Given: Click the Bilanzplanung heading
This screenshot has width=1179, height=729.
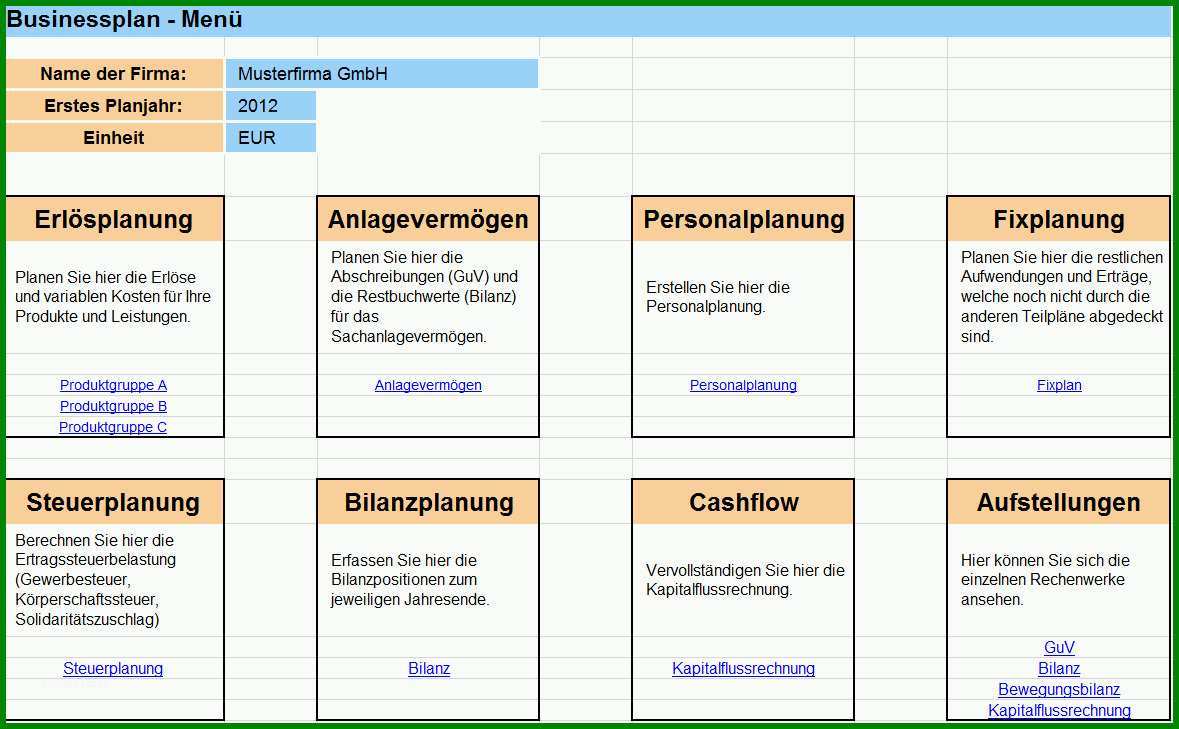Looking at the screenshot, I should [x=428, y=502].
